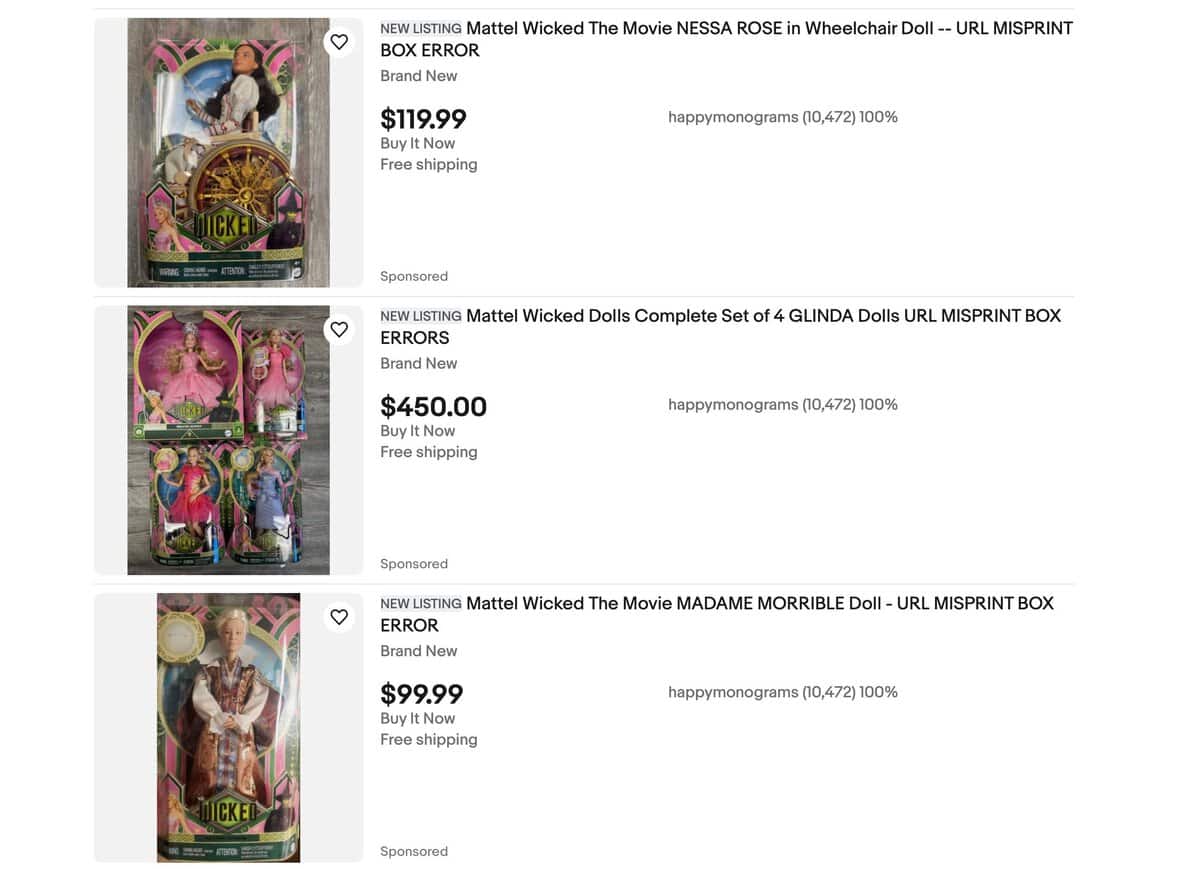
Task: Click Free shipping under the $450.00 price
Action: pos(428,452)
